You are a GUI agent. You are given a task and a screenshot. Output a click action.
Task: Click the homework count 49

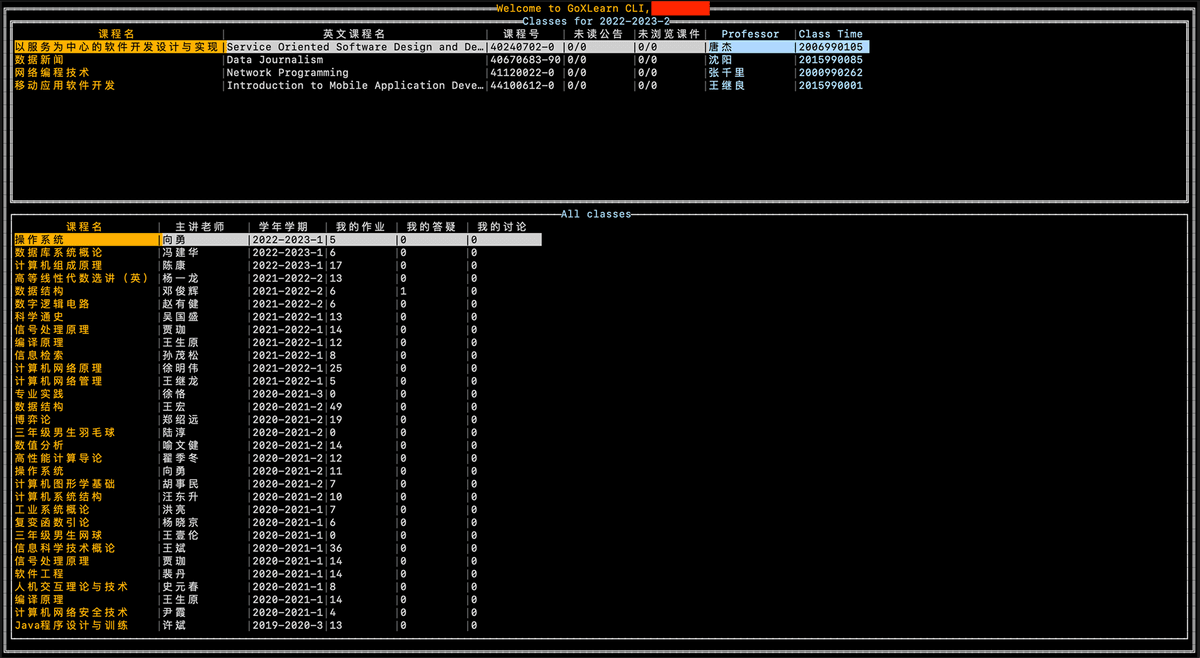click(336, 407)
